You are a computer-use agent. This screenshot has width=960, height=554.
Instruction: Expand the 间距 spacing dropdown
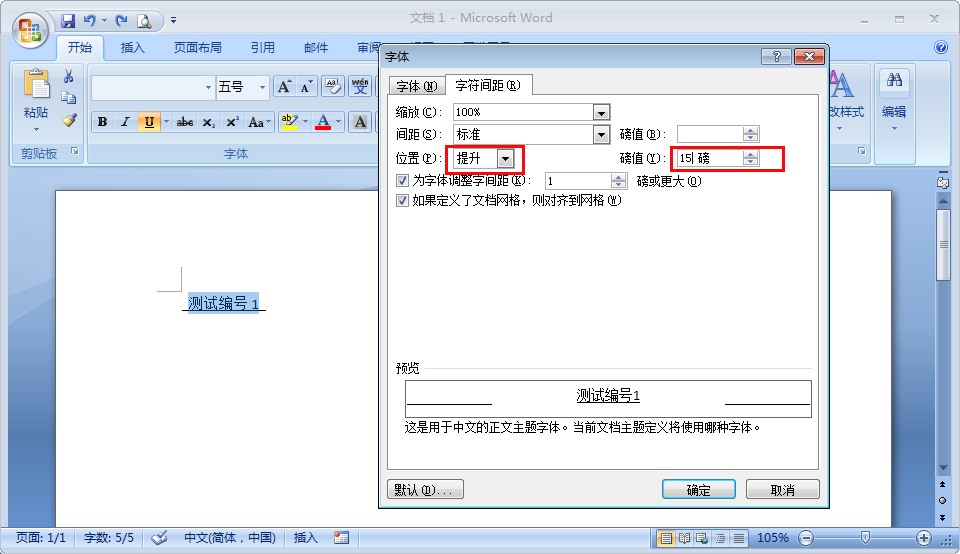(601, 135)
